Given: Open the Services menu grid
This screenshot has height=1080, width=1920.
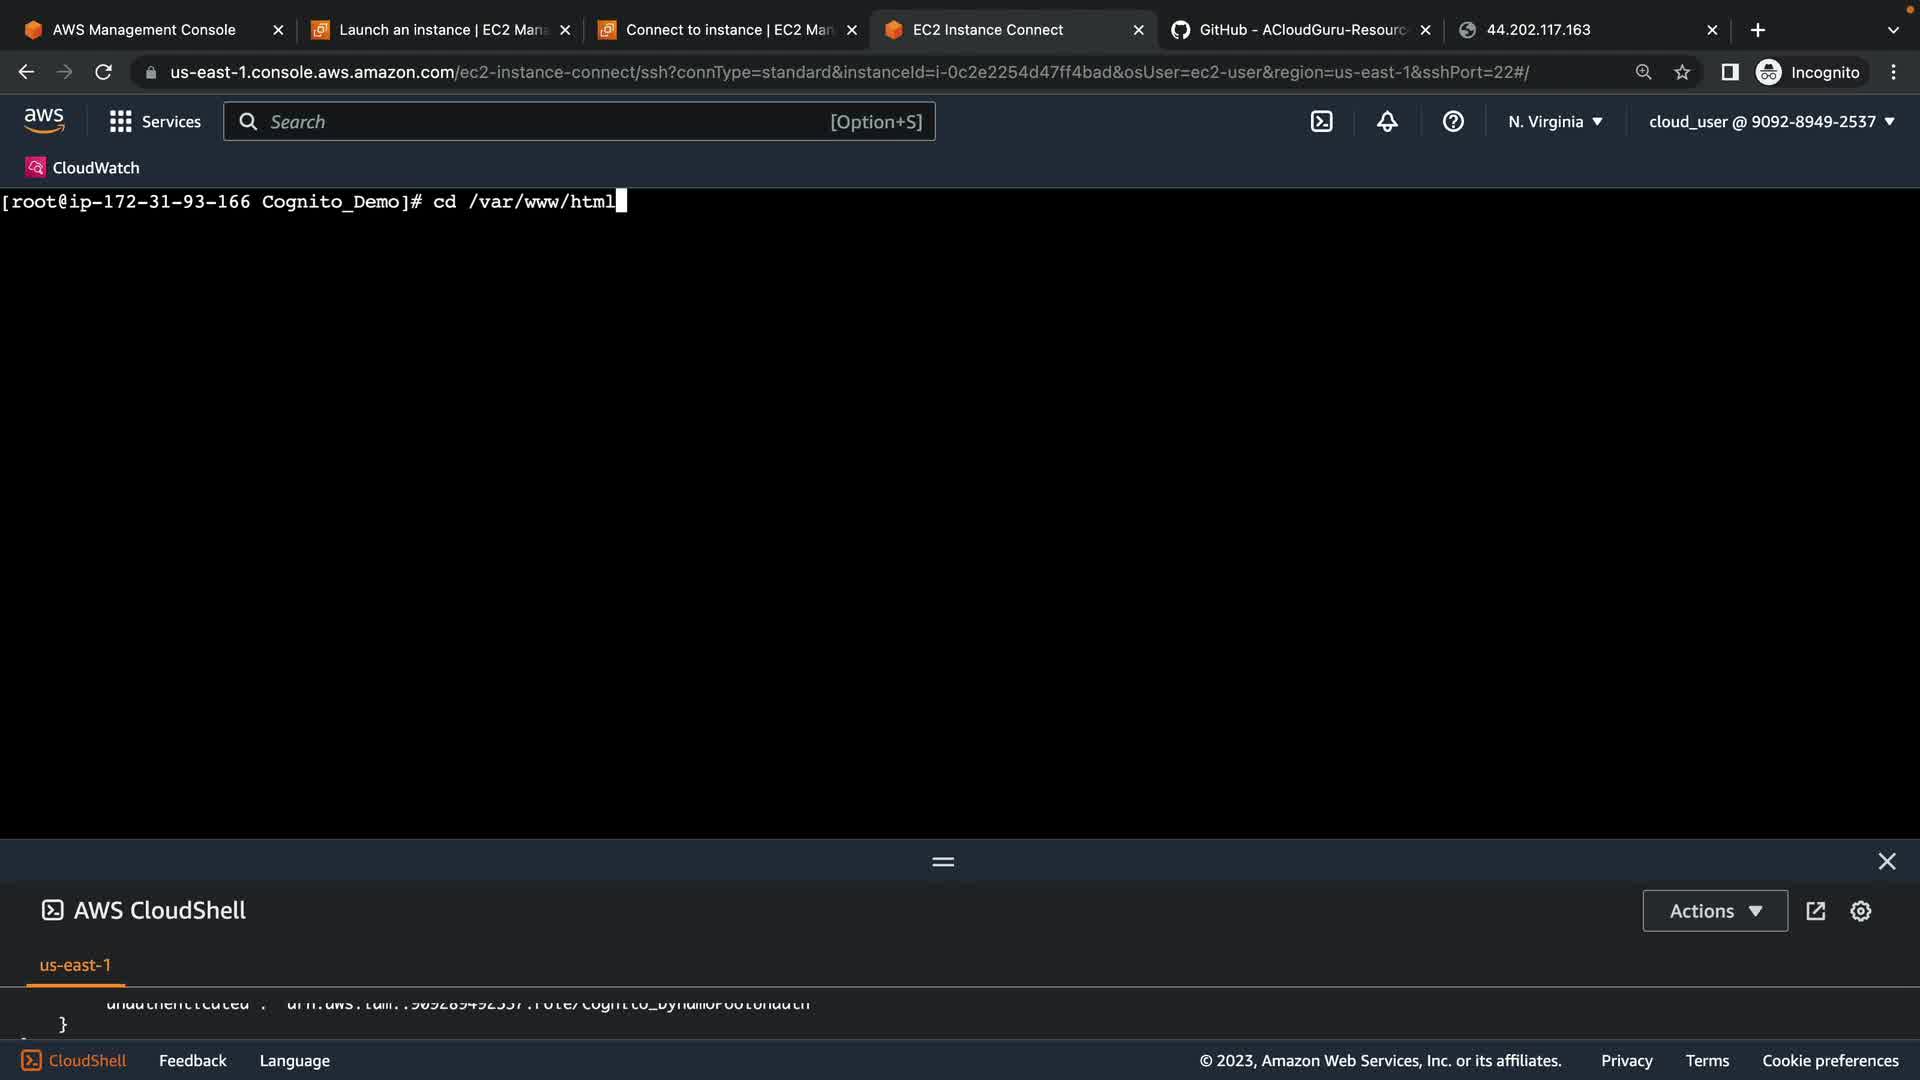Looking at the screenshot, I should click(155, 121).
